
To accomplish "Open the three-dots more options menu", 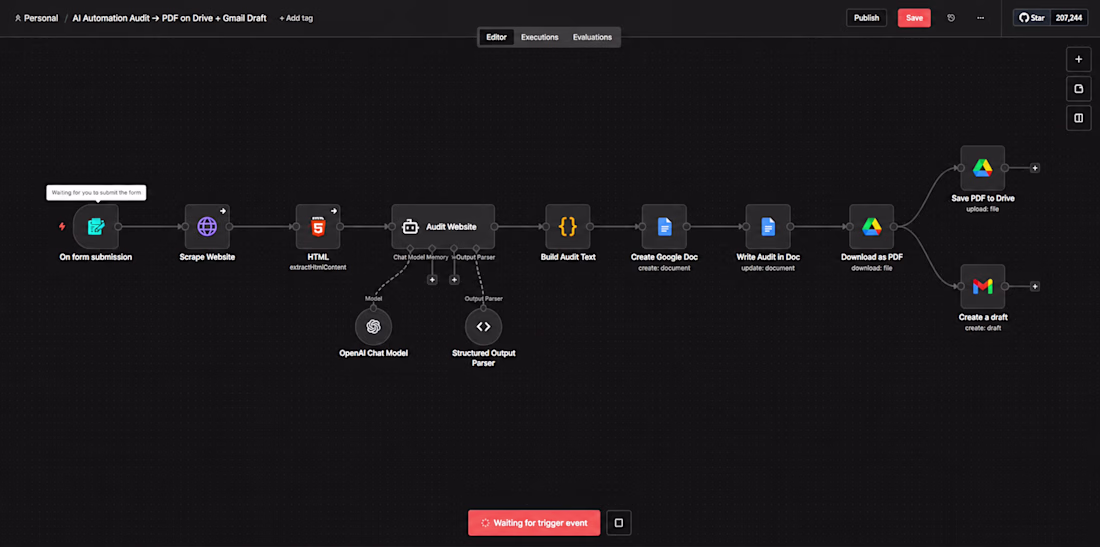I will point(980,18).
